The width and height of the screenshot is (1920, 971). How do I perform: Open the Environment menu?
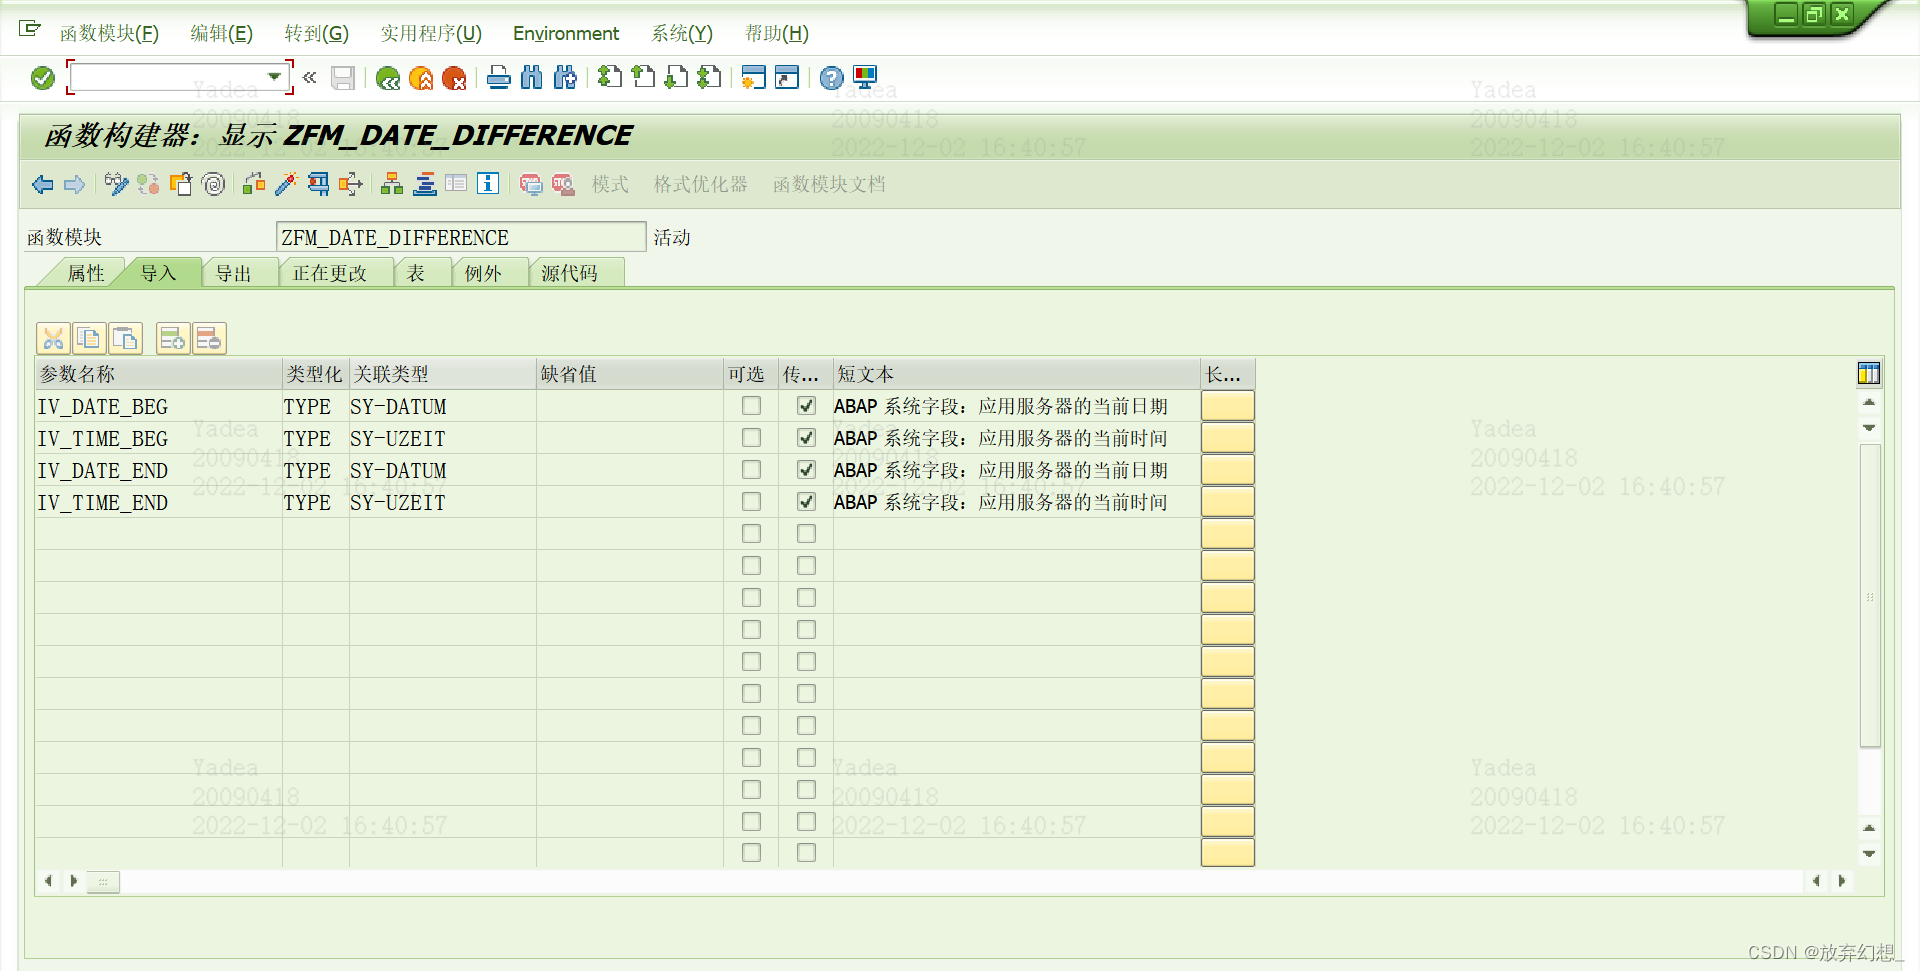click(x=566, y=33)
